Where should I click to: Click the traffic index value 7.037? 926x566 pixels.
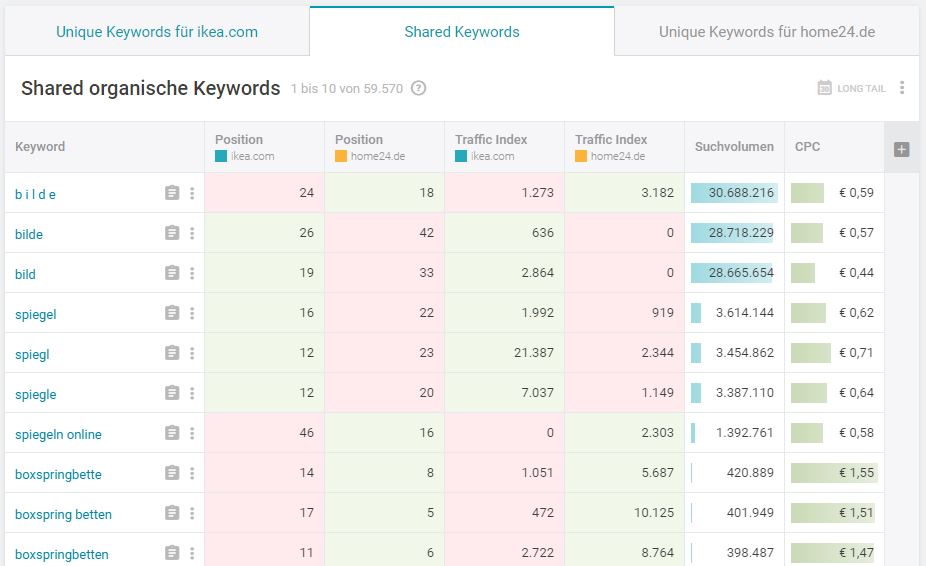tap(537, 393)
